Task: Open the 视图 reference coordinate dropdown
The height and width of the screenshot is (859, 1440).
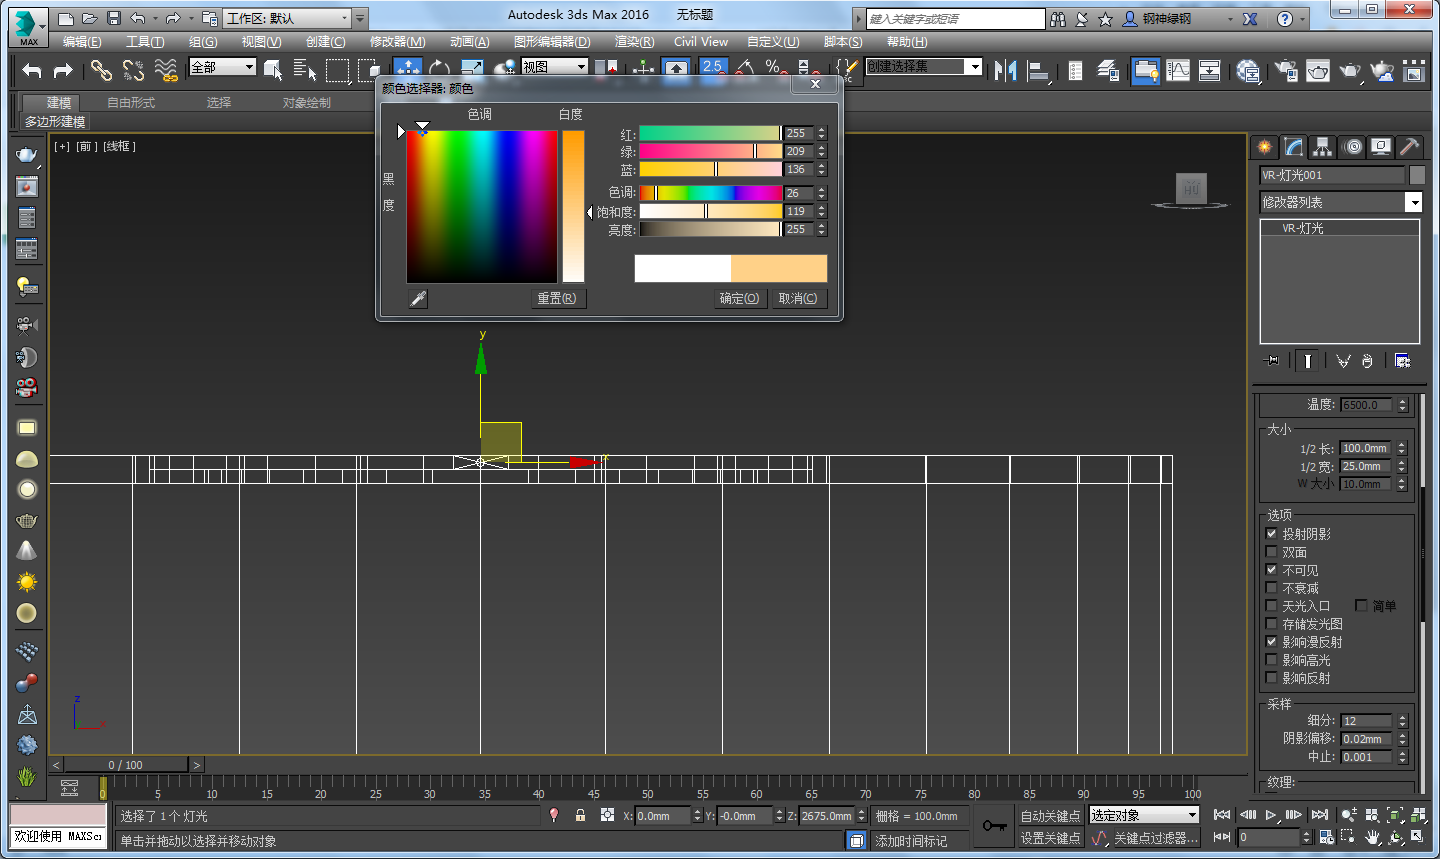Action: tap(555, 67)
